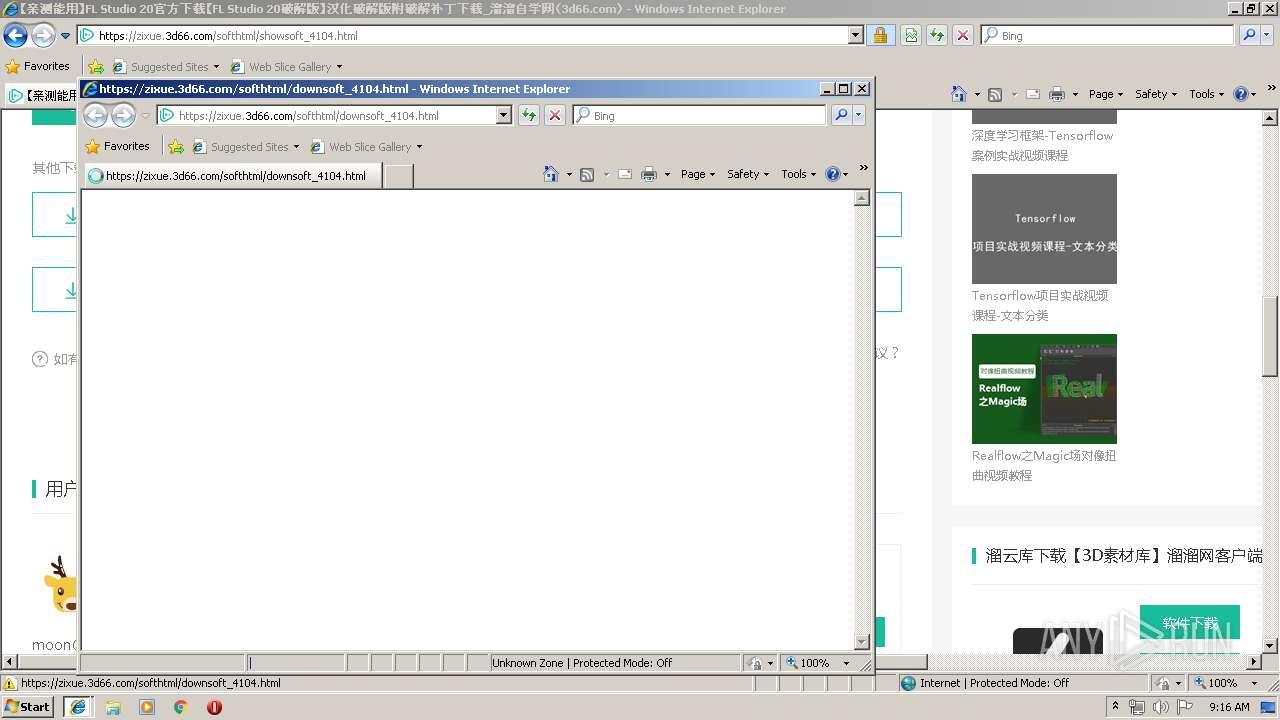Screen dimensions: 1280x720
Task: Open Tools menu in popup window
Action: click(x=799, y=174)
